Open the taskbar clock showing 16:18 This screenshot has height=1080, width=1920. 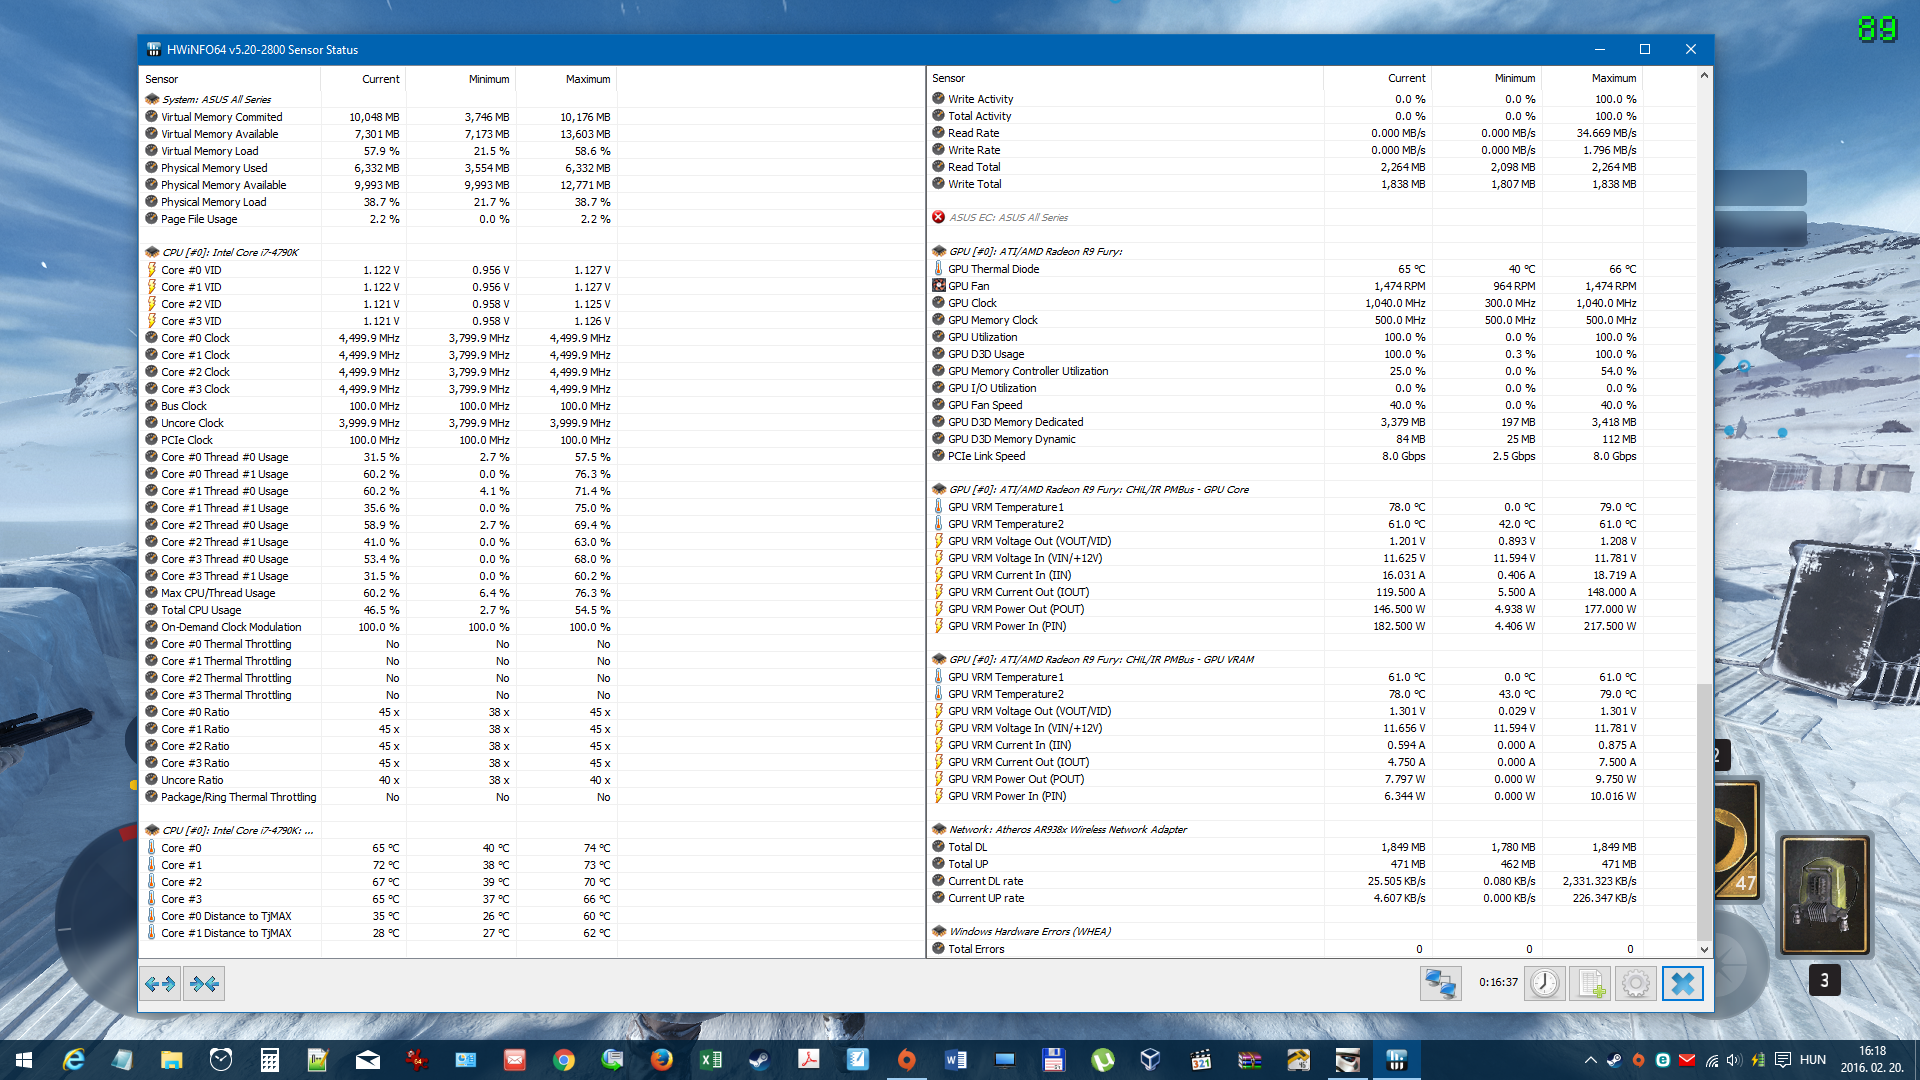[1873, 1060]
